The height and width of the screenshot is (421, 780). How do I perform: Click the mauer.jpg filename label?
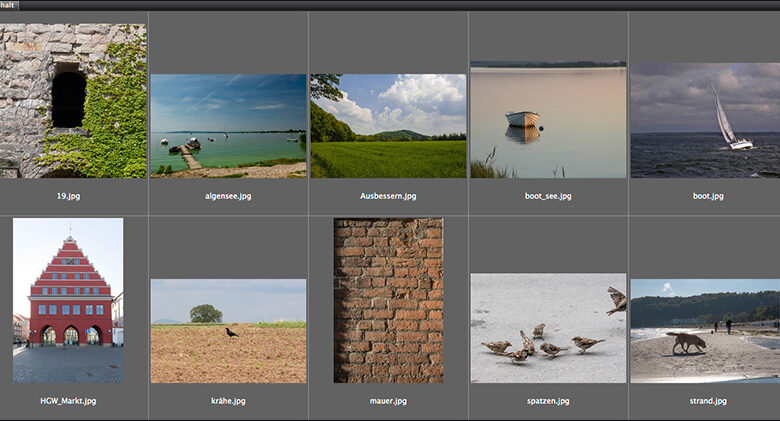click(388, 401)
